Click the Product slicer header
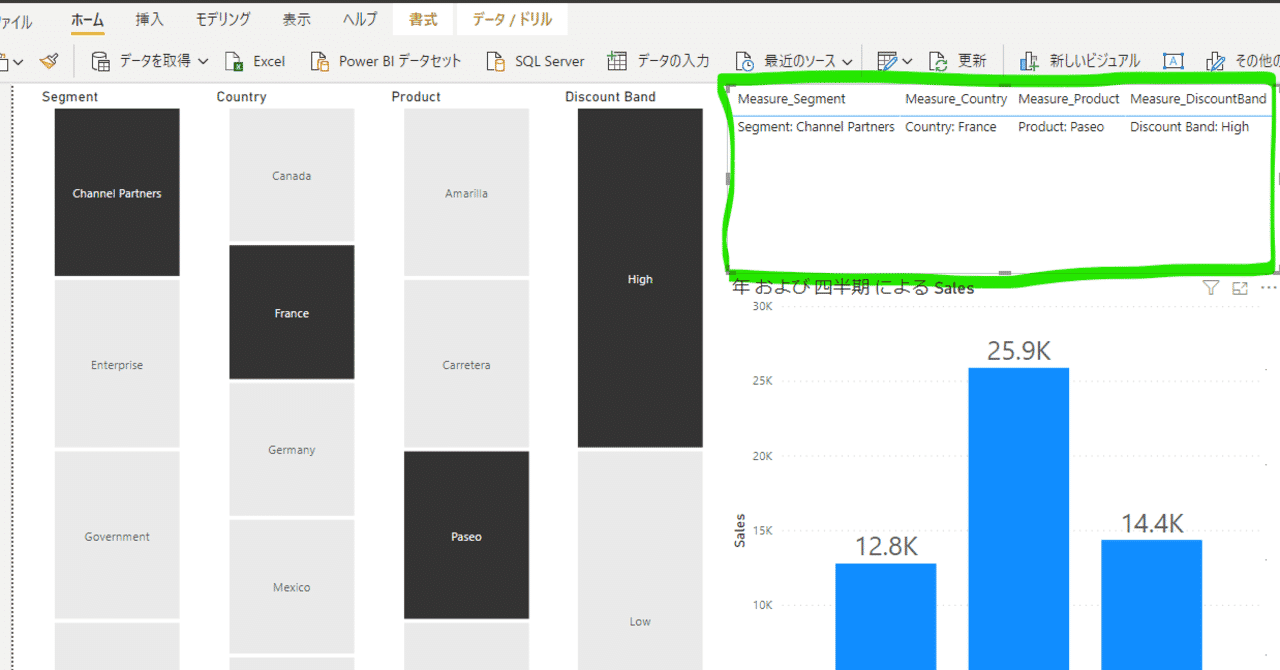 416,97
